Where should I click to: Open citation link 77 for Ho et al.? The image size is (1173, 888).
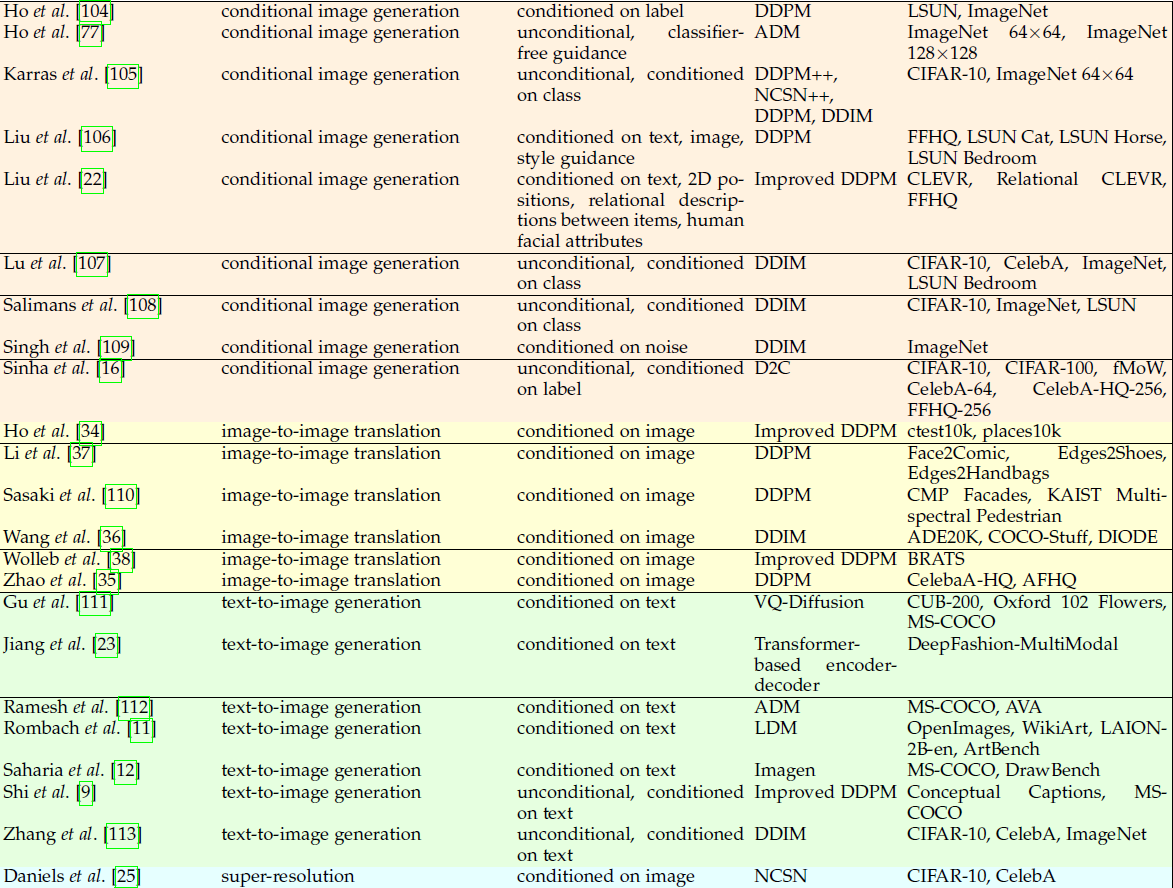pos(91,32)
